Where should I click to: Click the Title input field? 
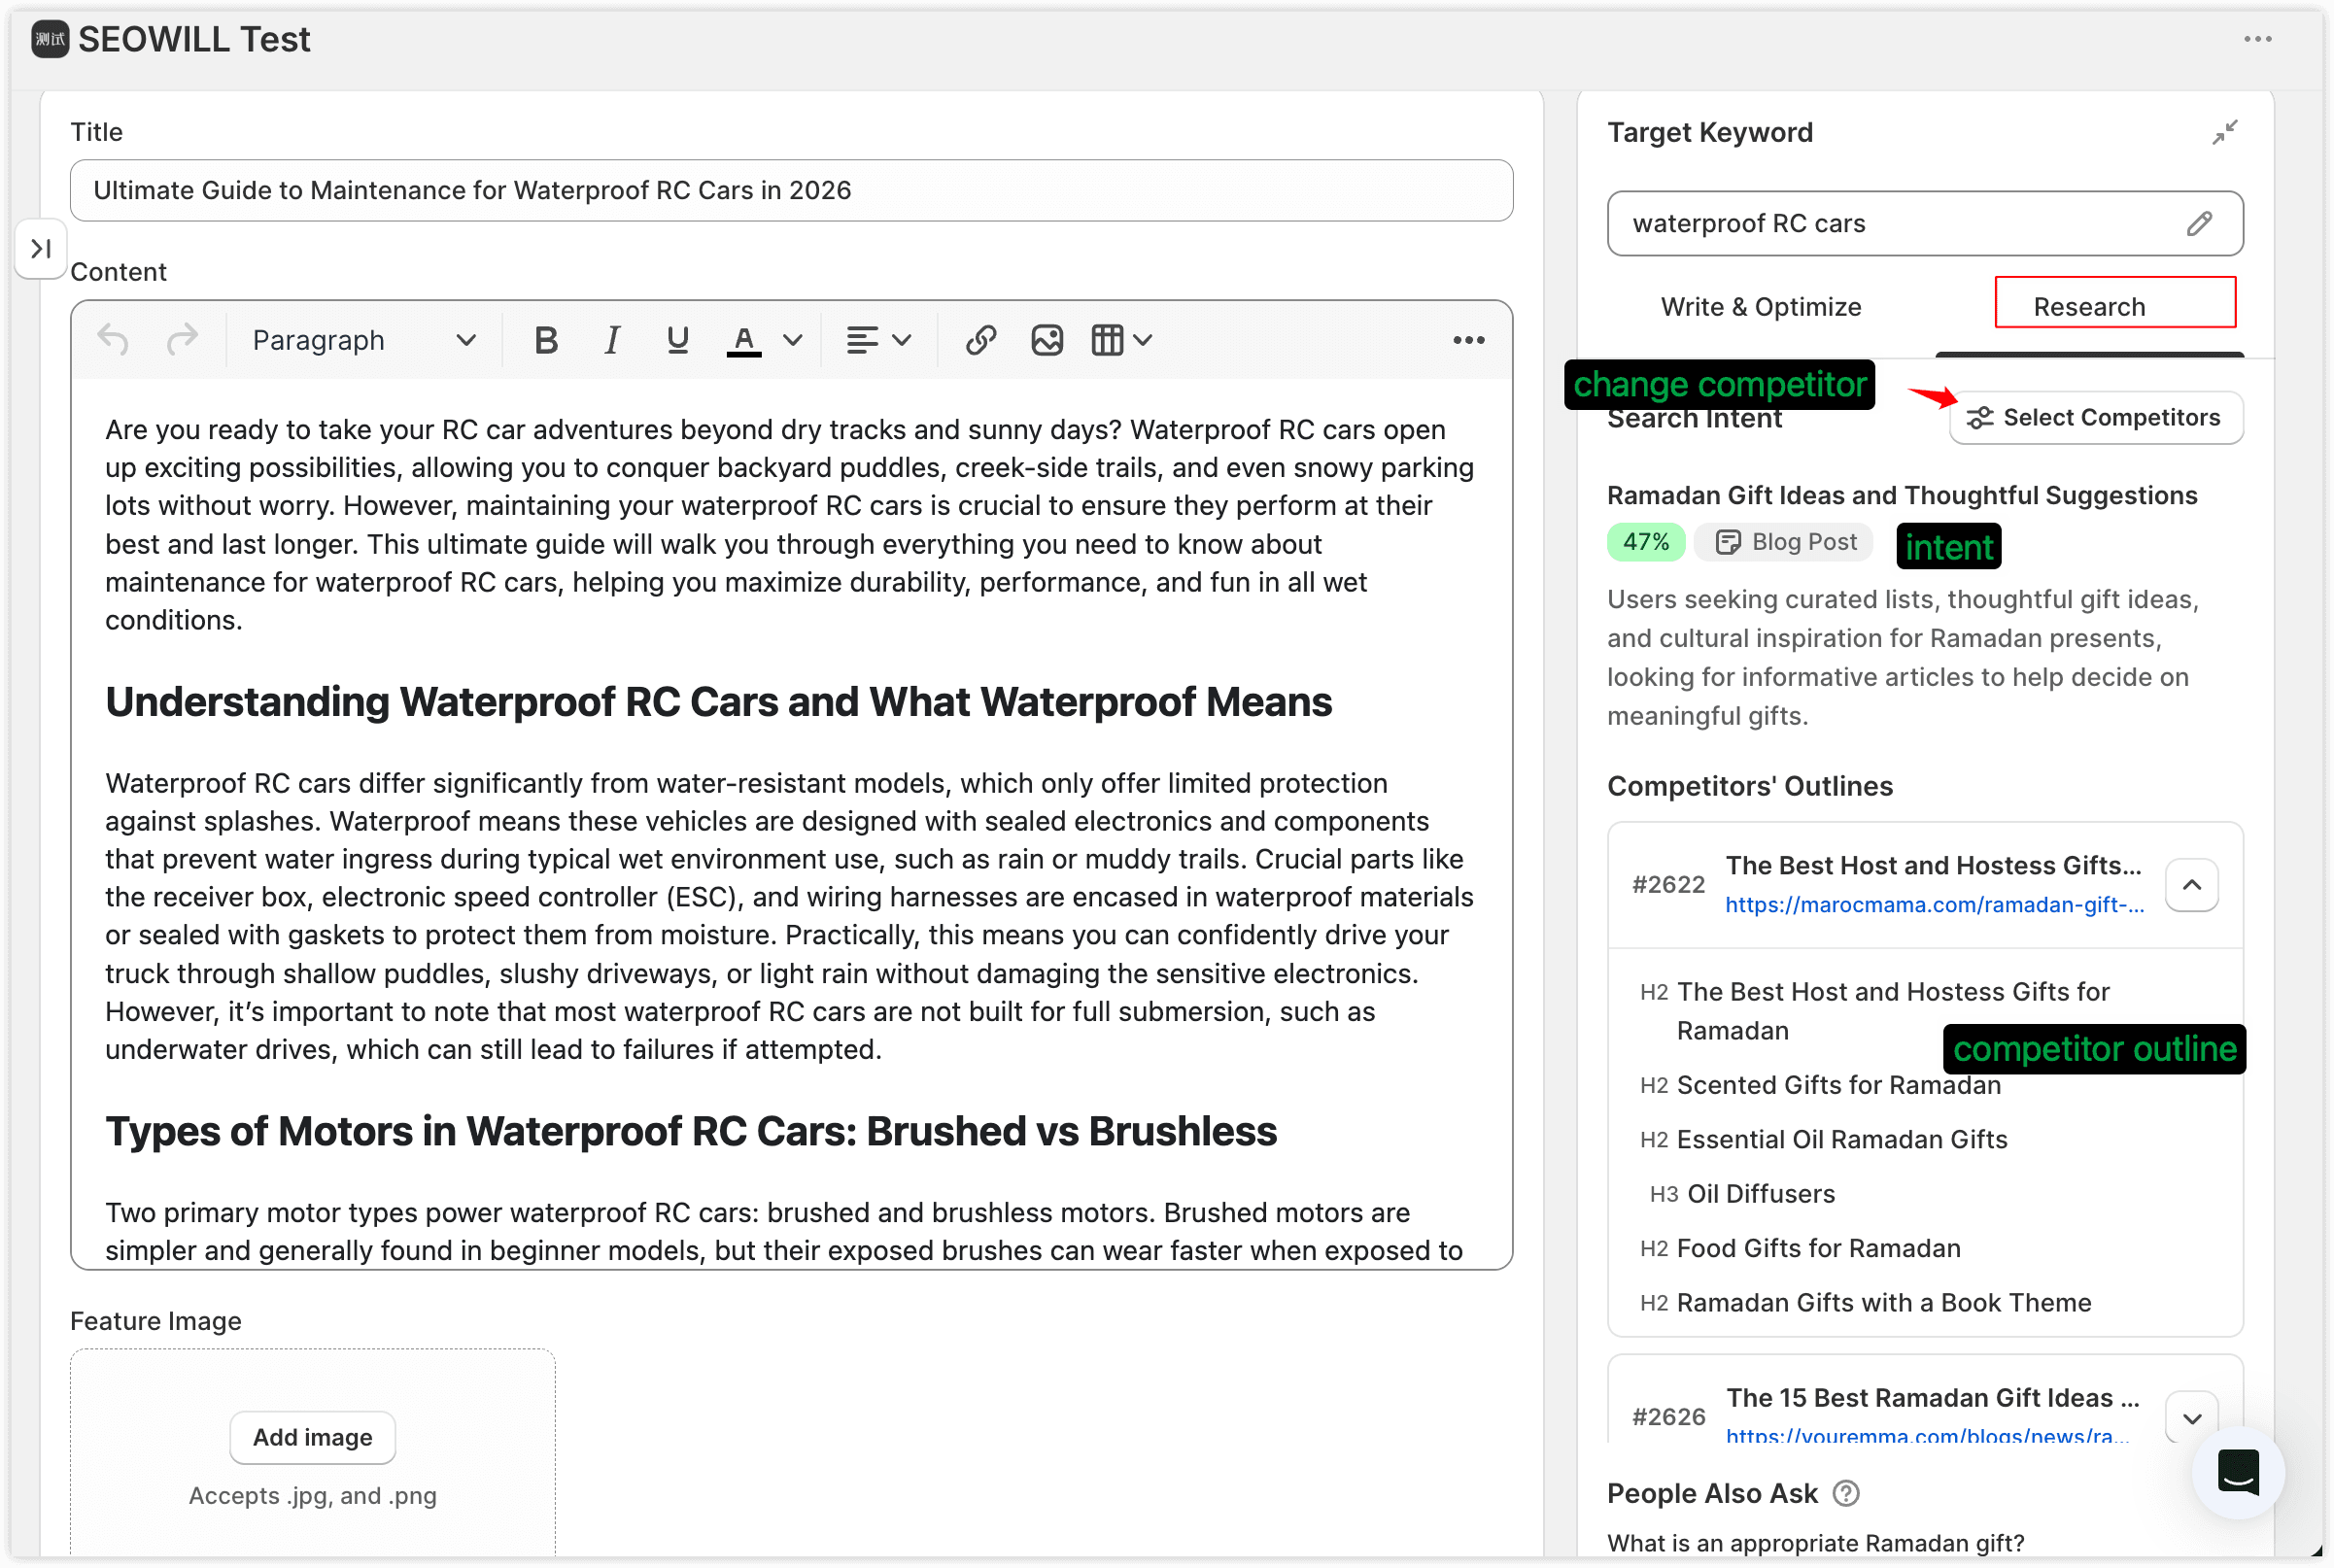tap(791, 190)
